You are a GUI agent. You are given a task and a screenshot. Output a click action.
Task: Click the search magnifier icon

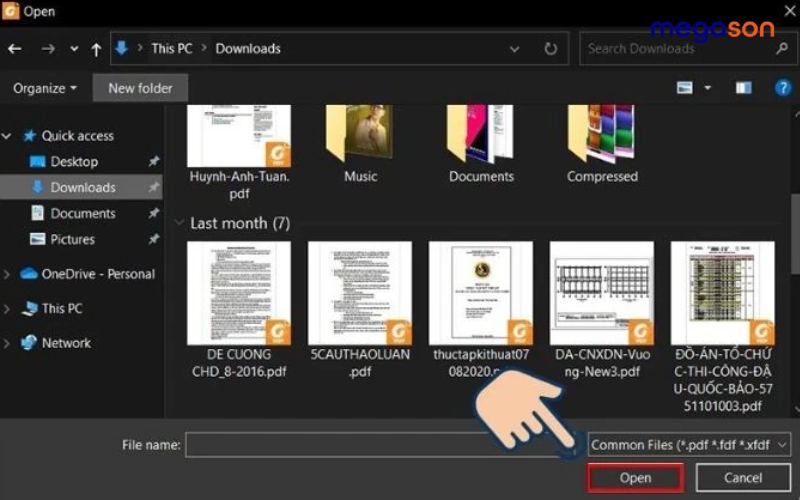tap(782, 48)
